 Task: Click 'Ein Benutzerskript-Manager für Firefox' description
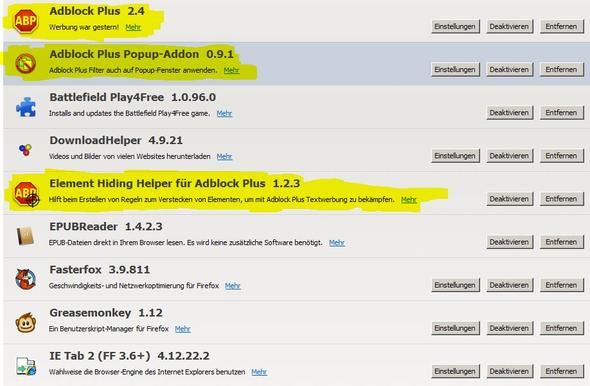(x=108, y=329)
